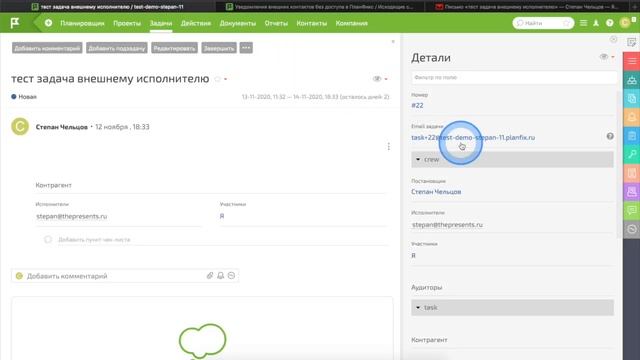Click the clock icon in comment box
Viewport: 640px width, 360px height.
(231, 276)
